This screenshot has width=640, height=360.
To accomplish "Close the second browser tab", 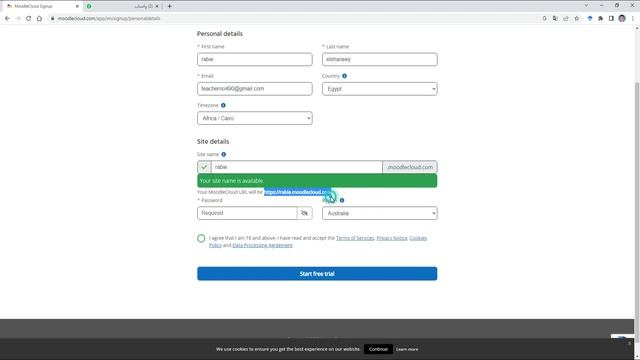I will pos(157,6).
